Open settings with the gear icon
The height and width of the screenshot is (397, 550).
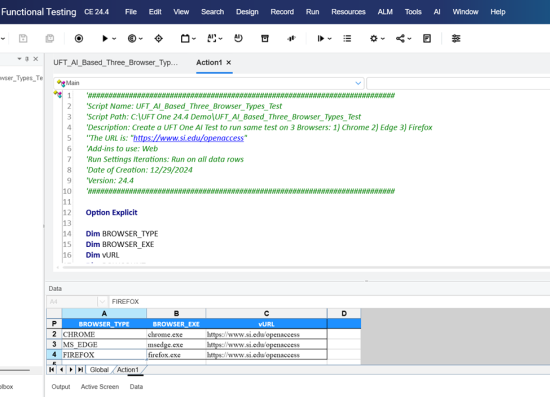(374, 38)
